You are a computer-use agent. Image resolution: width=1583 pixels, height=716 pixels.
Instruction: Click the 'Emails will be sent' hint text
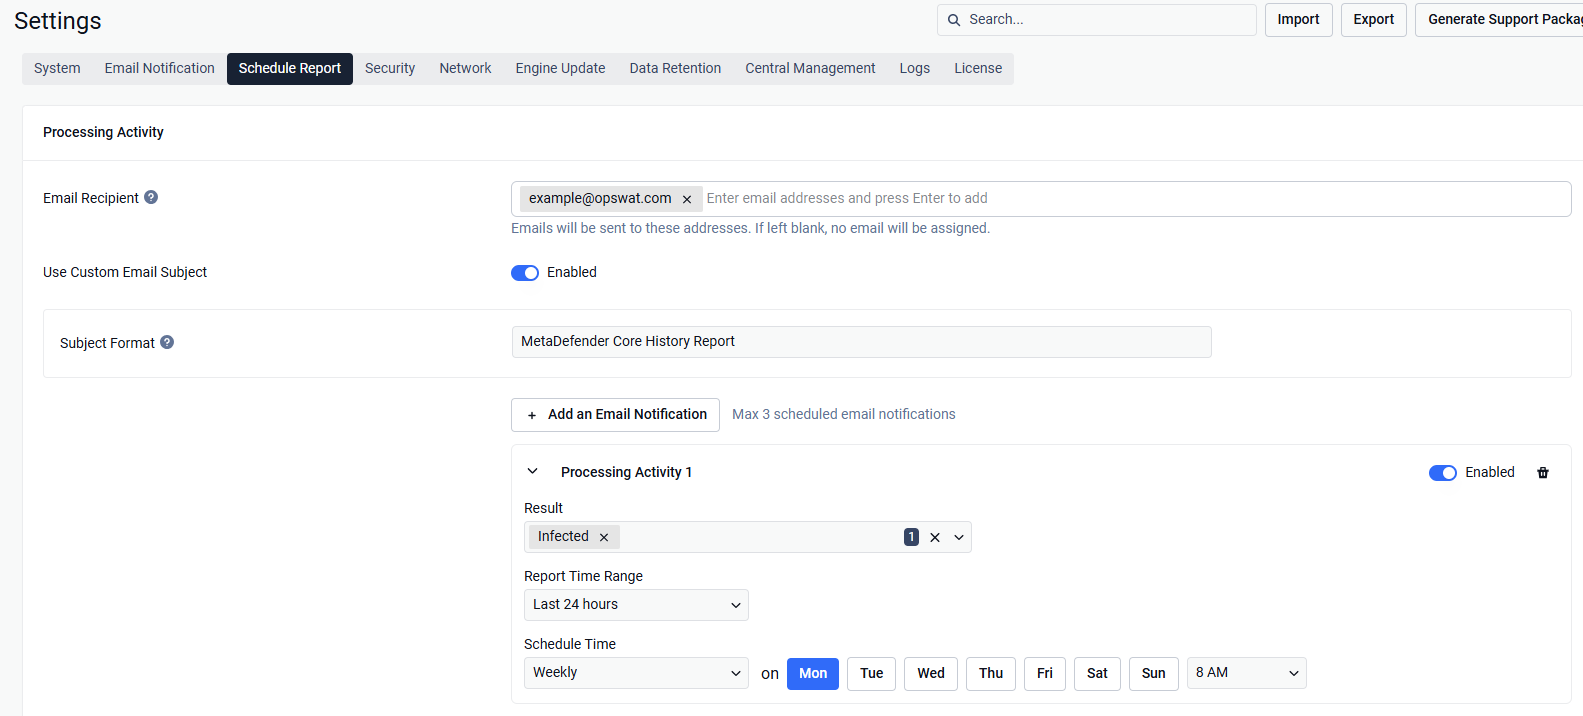[x=750, y=229]
